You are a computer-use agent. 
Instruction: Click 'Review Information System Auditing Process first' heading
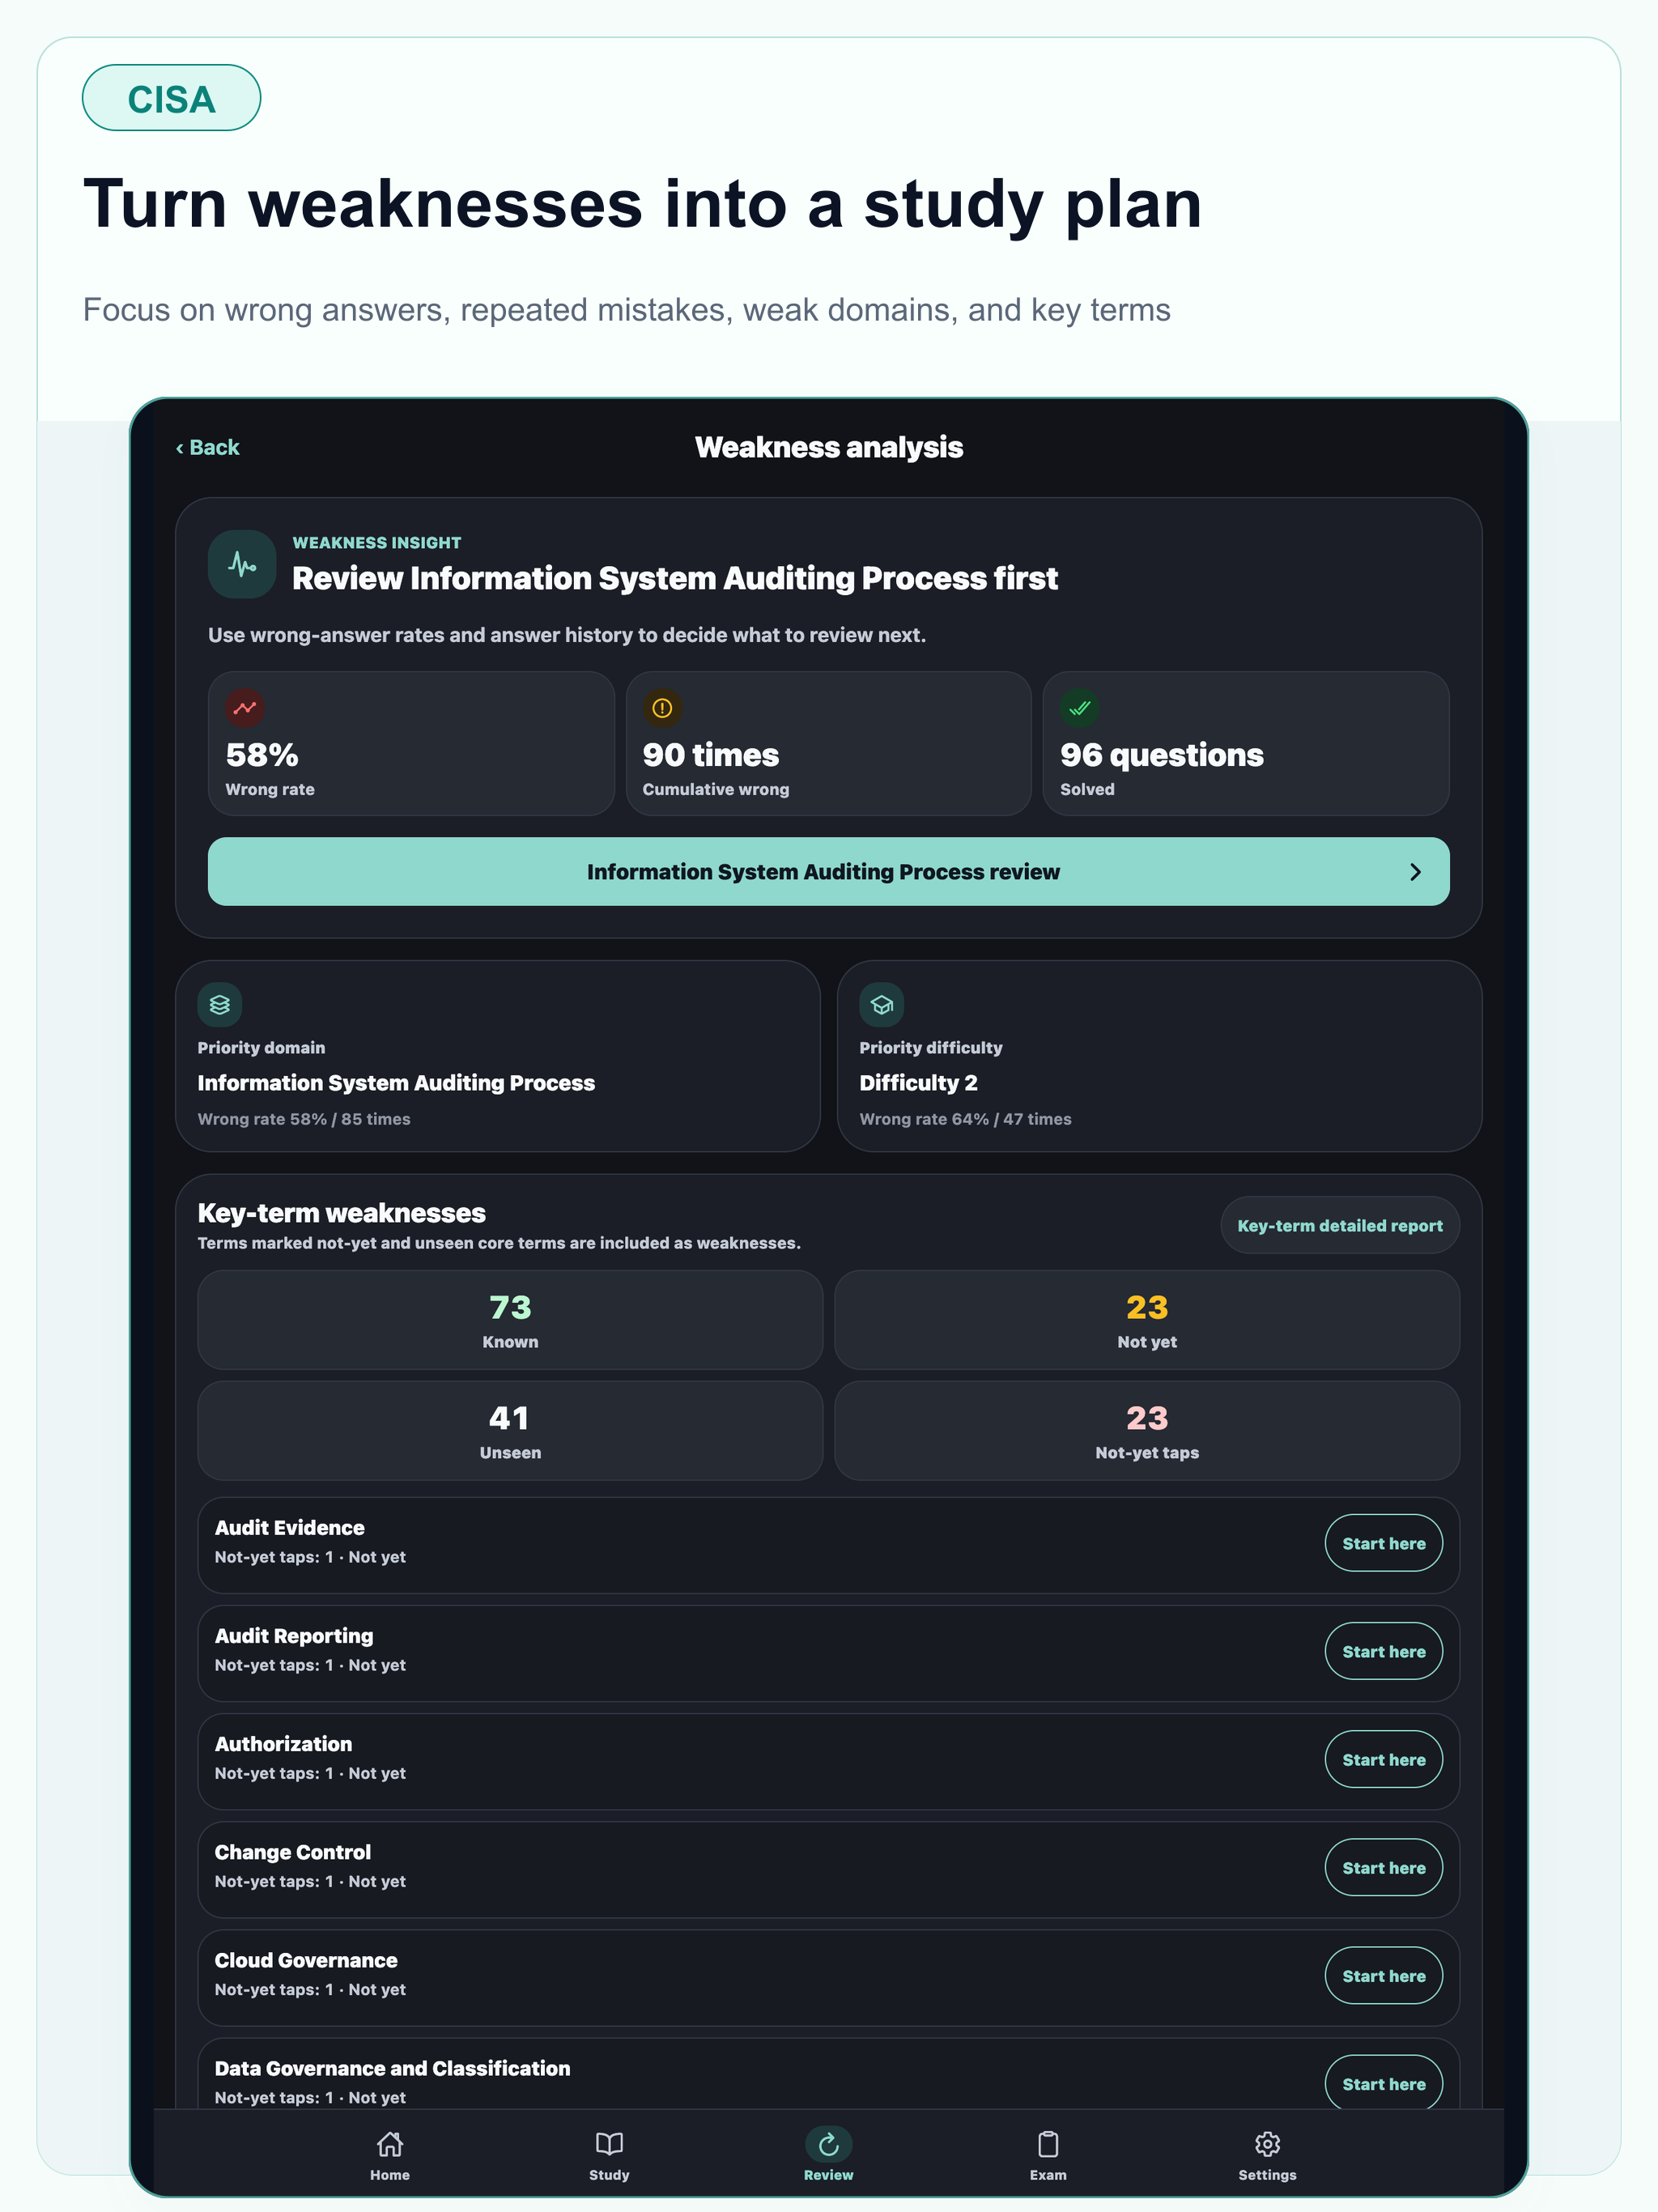pyautogui.click(x=675, y=578)
